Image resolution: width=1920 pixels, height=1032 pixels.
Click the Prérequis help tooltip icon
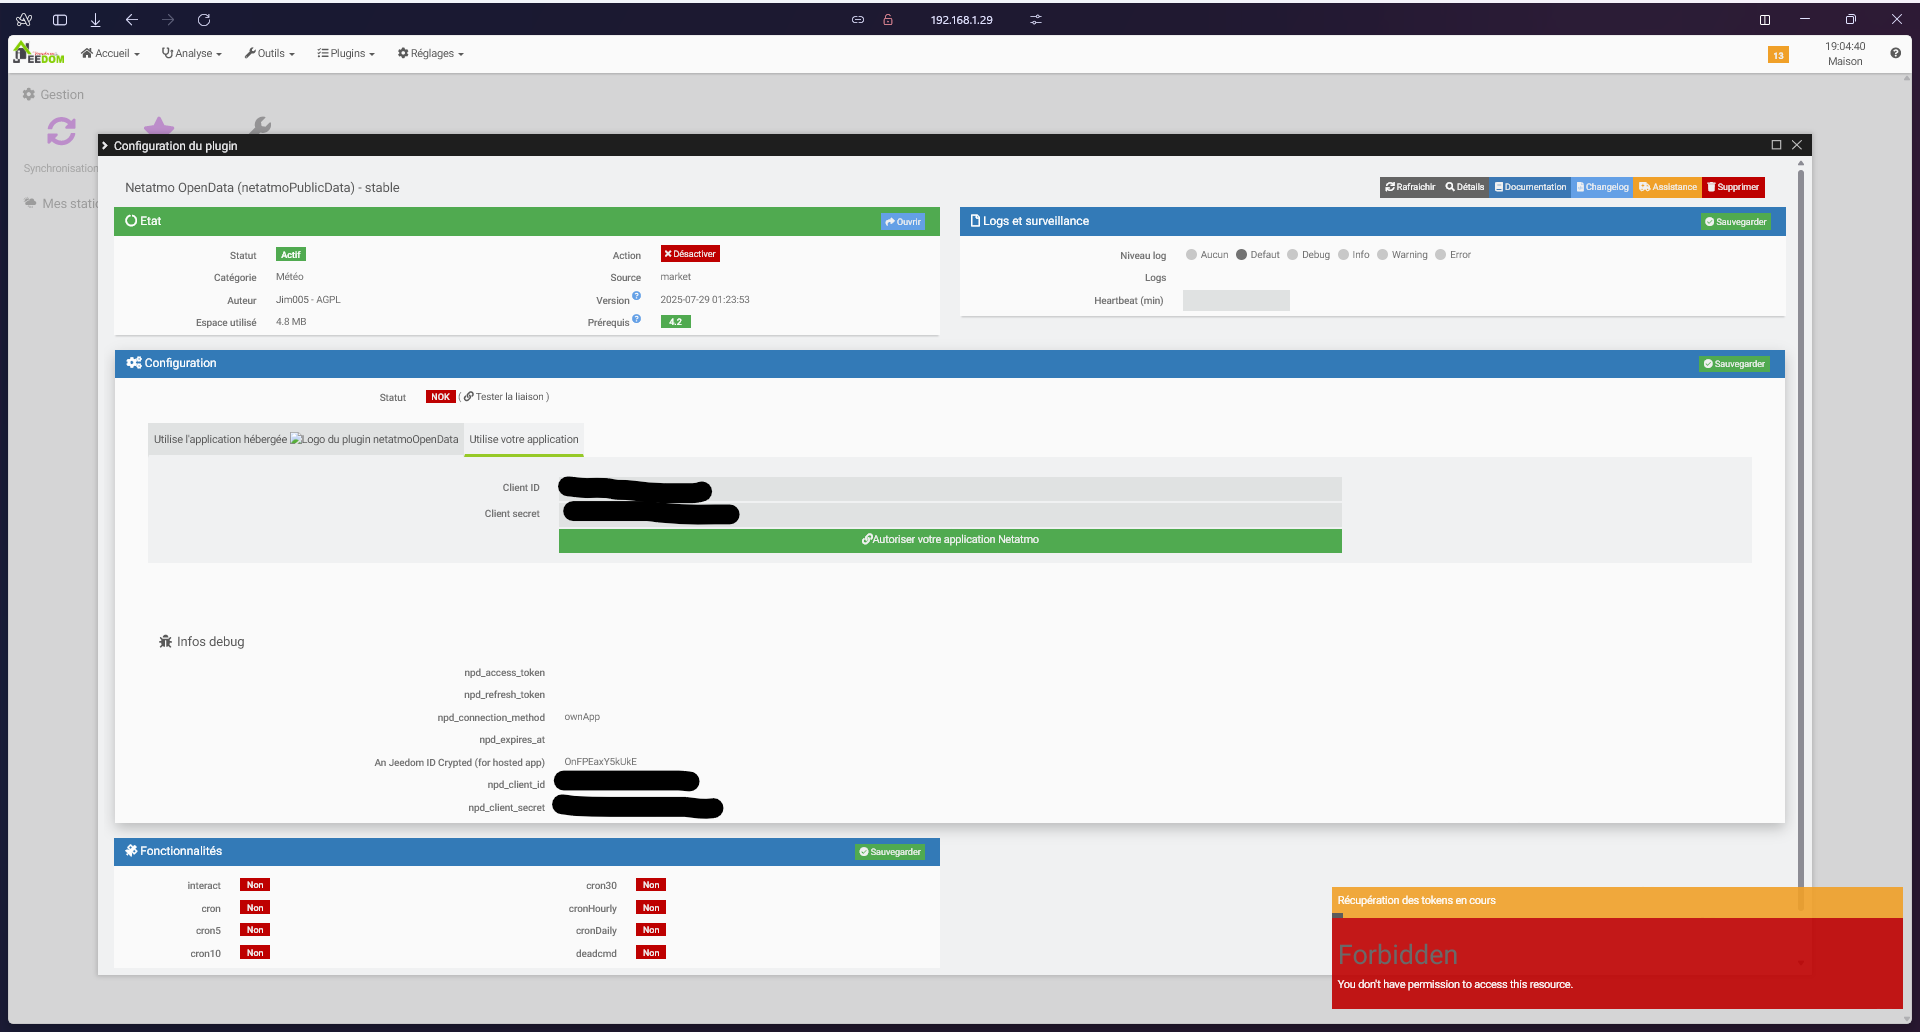637,319
